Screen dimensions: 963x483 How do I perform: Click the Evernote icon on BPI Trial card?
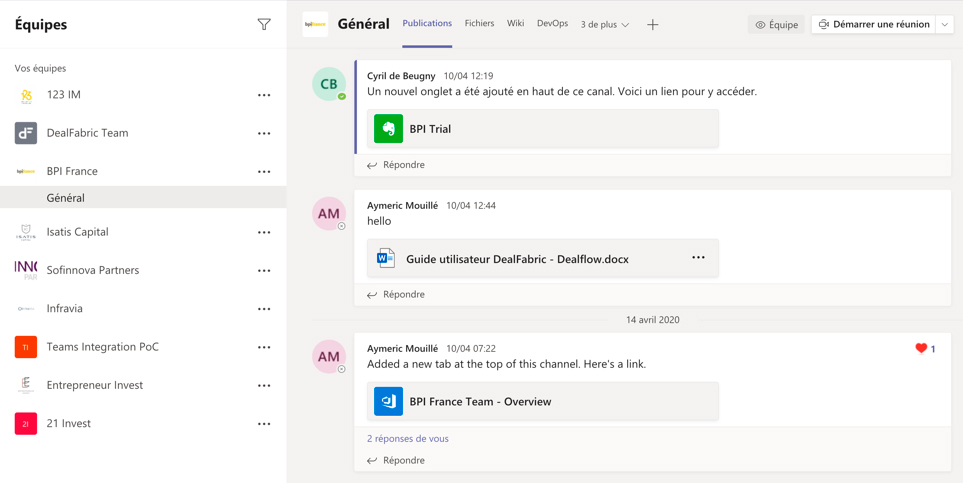(388, 128)
